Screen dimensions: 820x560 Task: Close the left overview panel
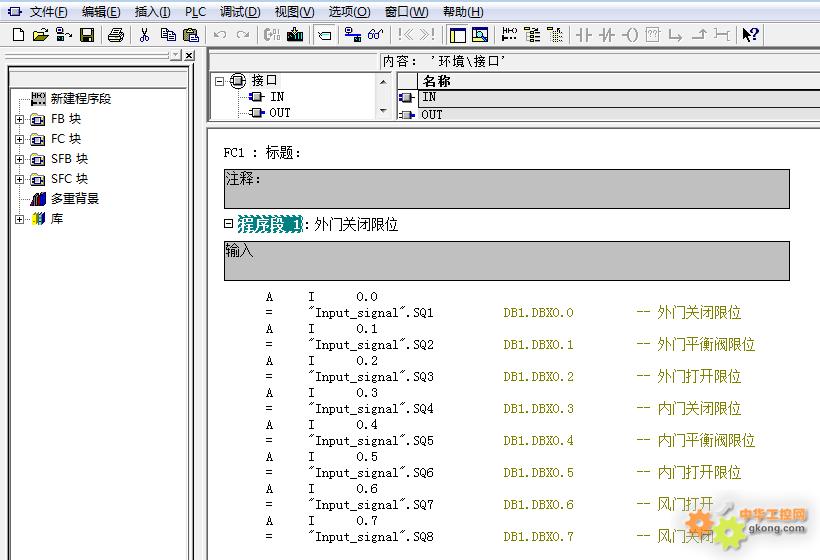189,55
